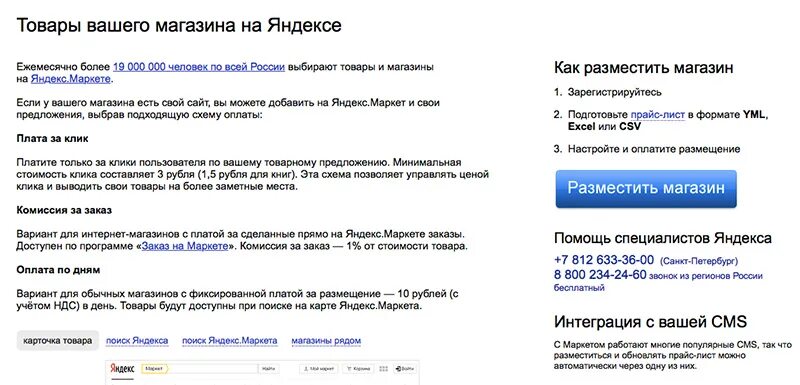Click the 'Оплата по дням' subheading
This screenshot has height=385, width=800.
click(58, 270)
